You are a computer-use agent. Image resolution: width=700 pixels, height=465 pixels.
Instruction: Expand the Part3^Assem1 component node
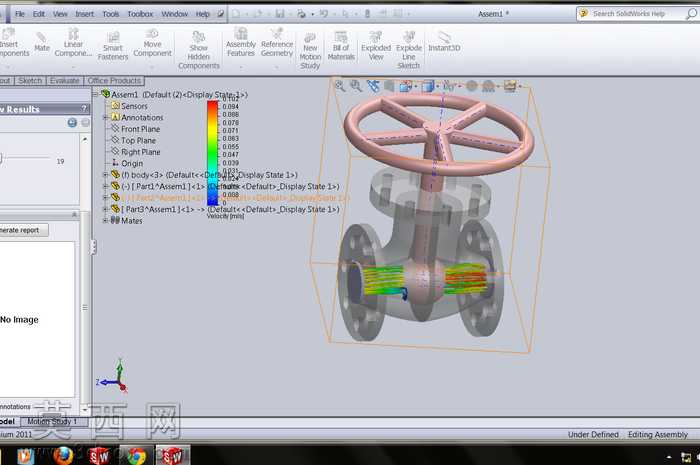(106, 209)
